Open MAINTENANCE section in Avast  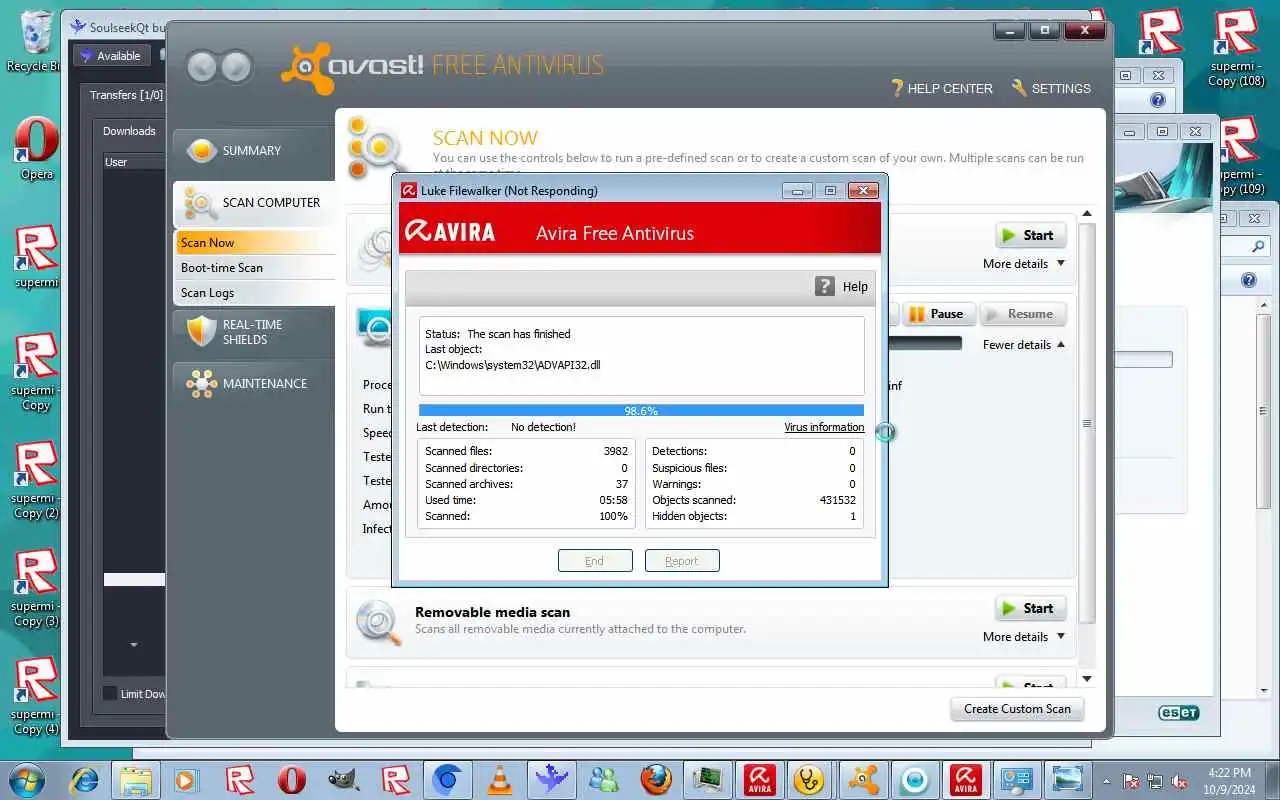[x=253, y=384]
